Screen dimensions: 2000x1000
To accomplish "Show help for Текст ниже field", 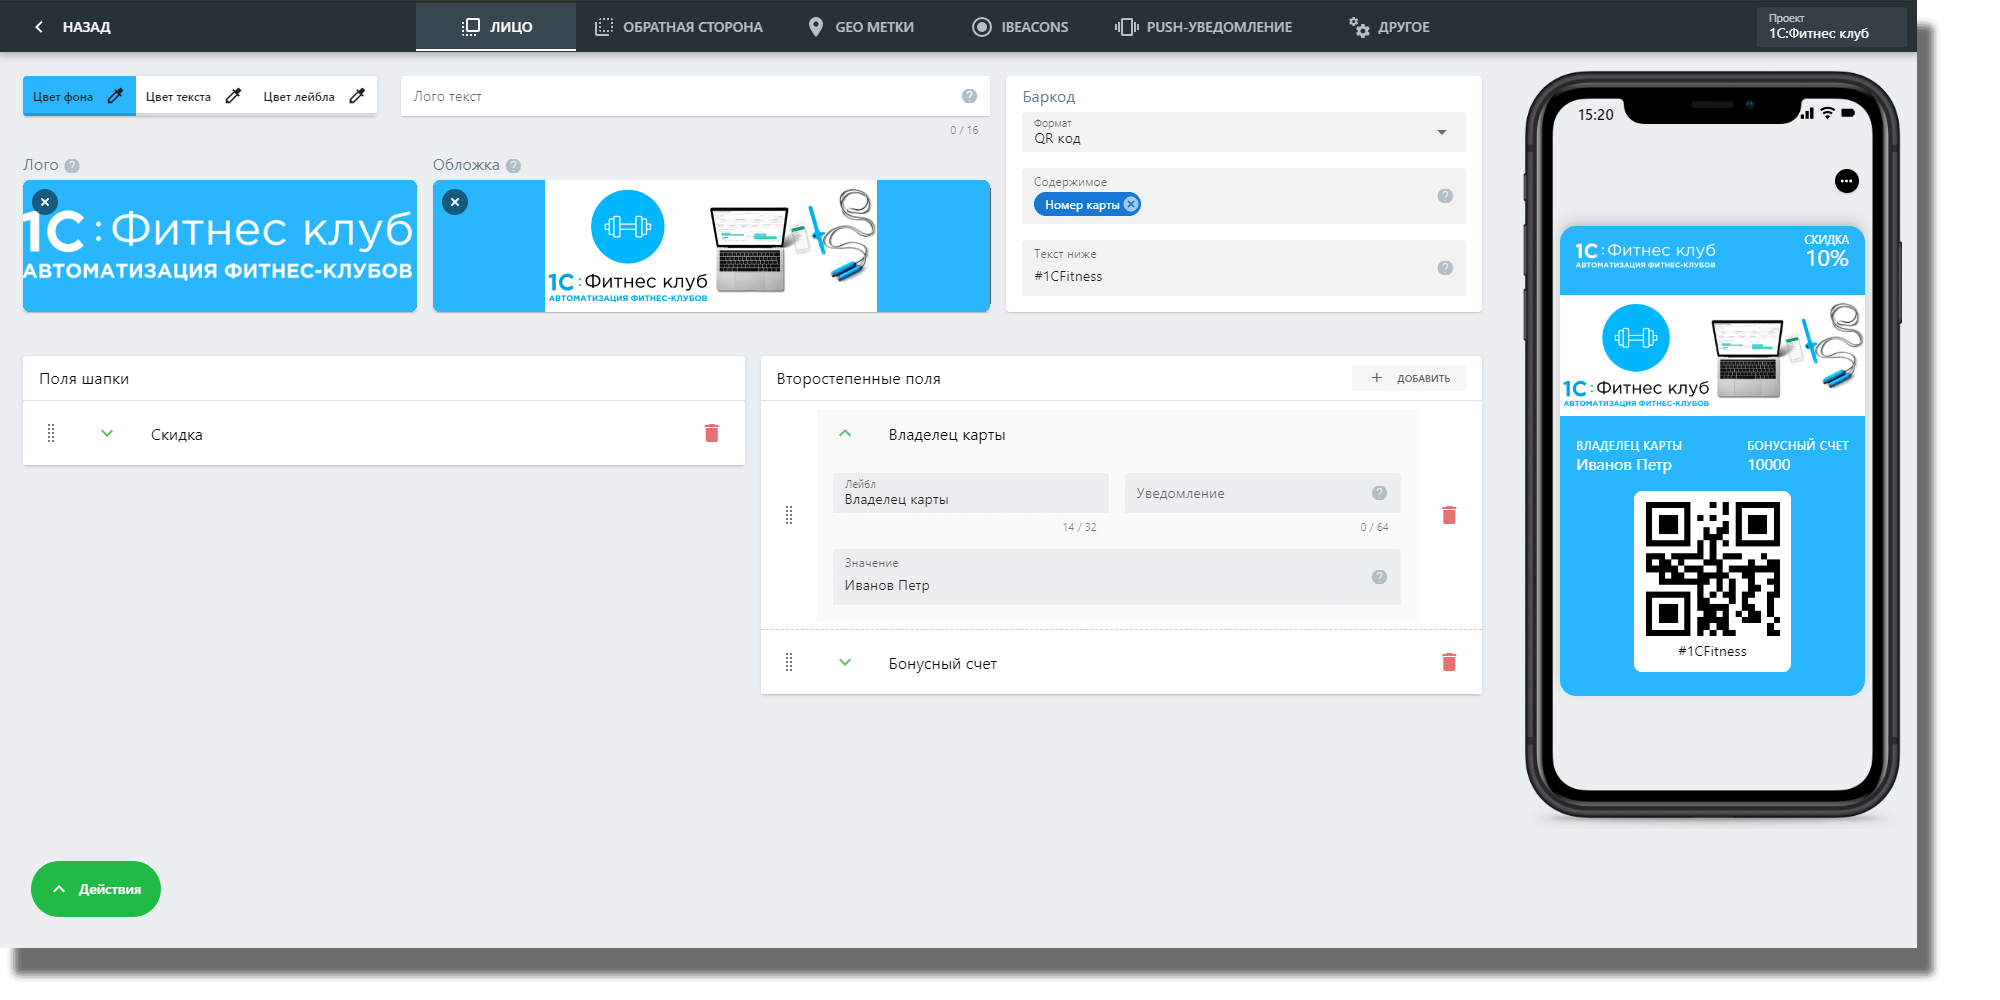I will coord(1445,268).
